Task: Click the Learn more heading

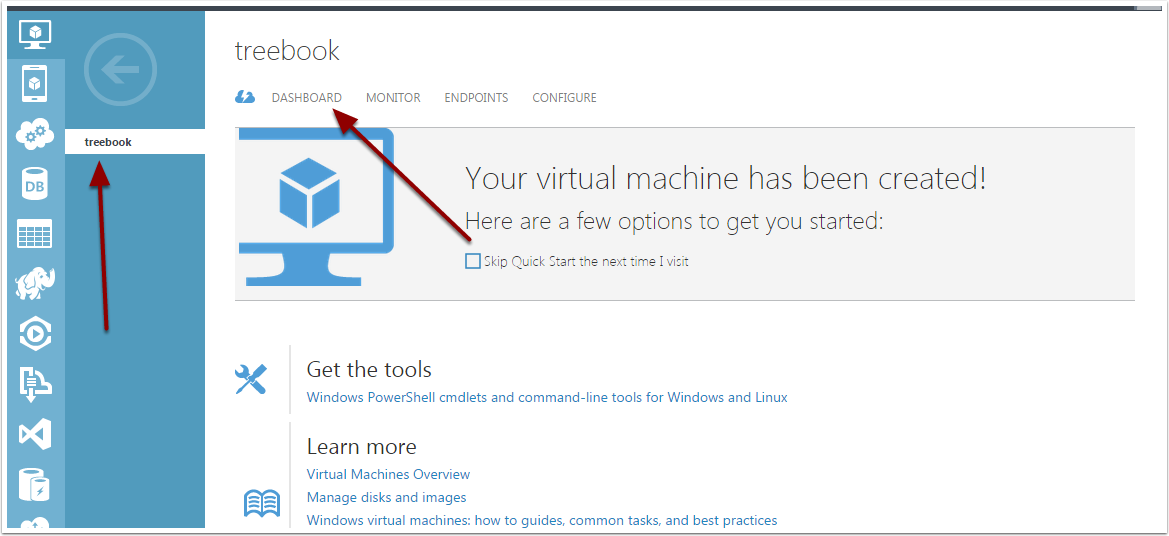Action: (x=362, y=447)
